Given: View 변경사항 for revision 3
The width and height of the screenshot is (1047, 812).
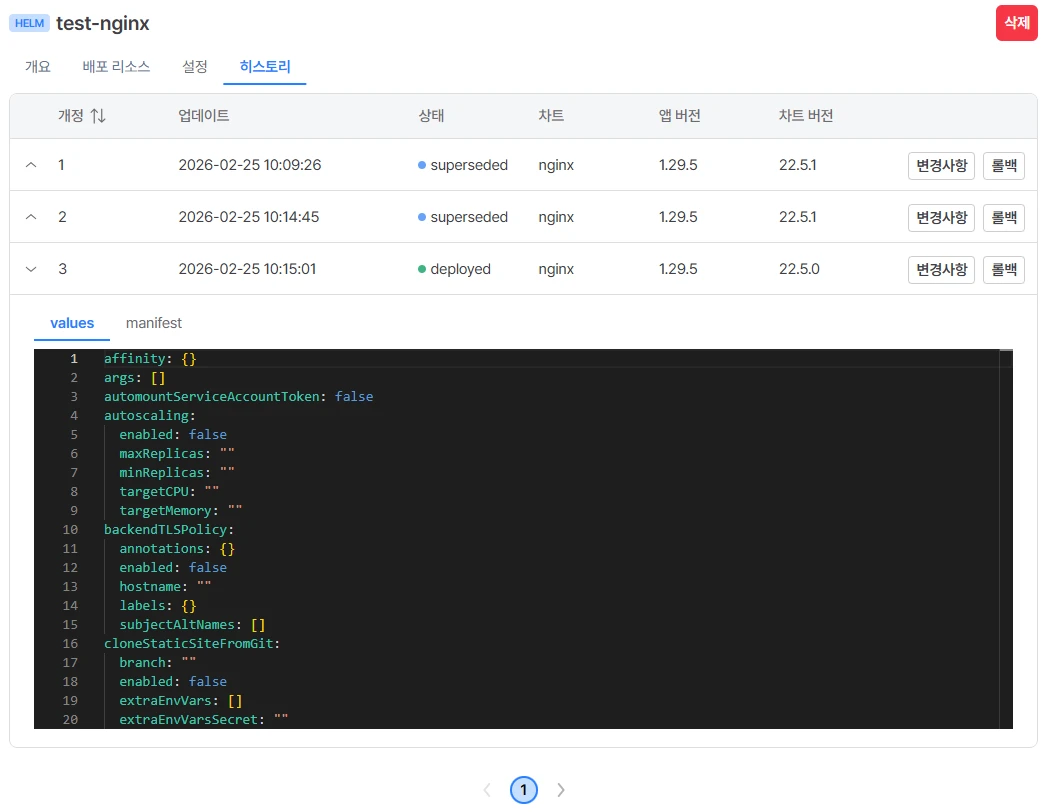Looking at the screenshot, I should 941,270.
